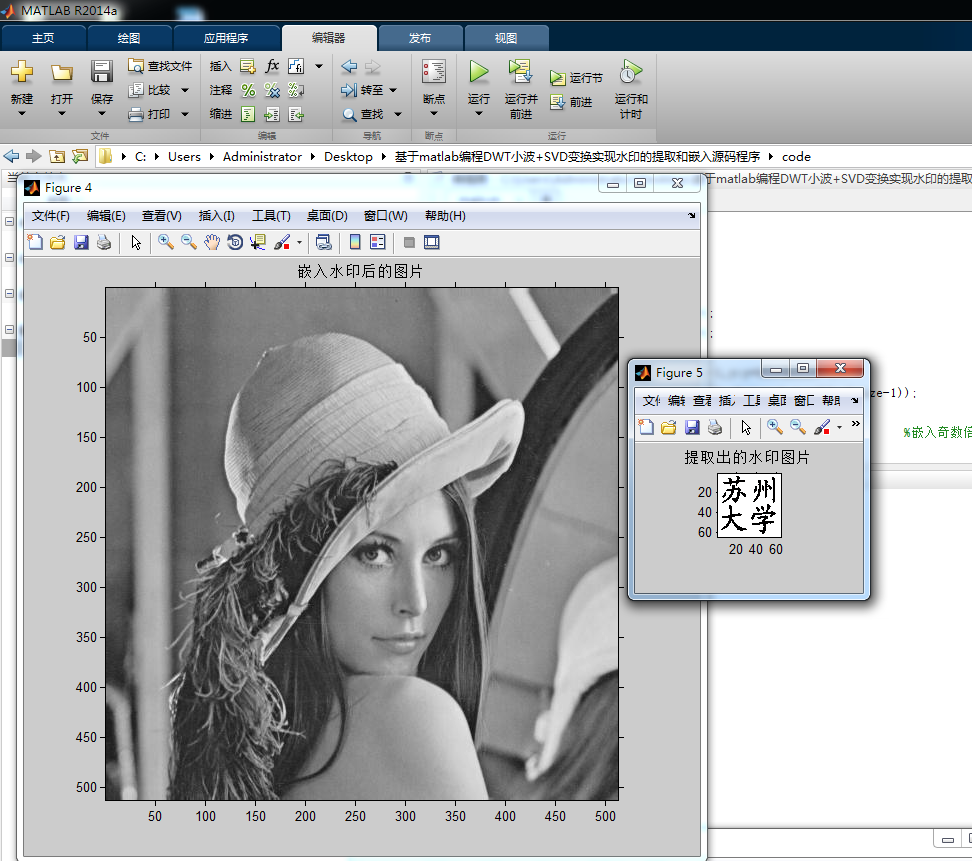
Task: Click the Lena image in Figure 4
Action: [x=362, y=544]
